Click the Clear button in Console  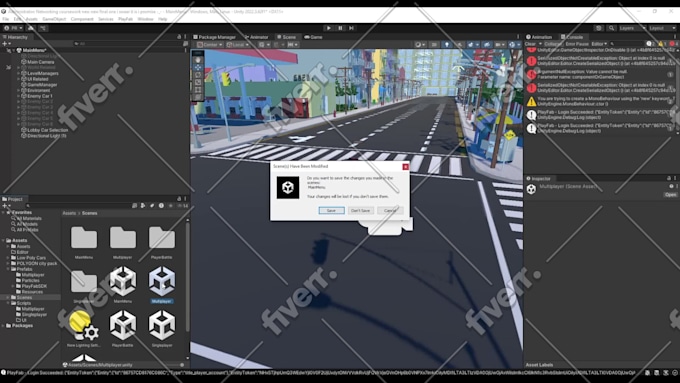tap(530, 44)
